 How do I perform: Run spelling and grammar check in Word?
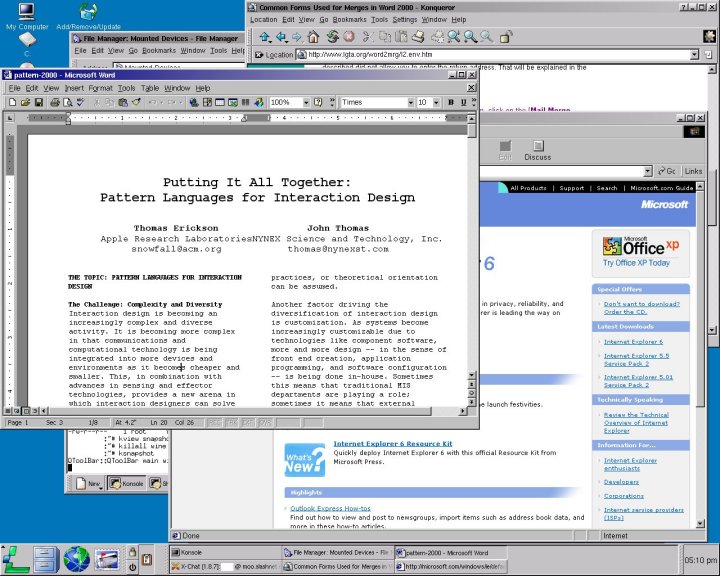point(80,102)
